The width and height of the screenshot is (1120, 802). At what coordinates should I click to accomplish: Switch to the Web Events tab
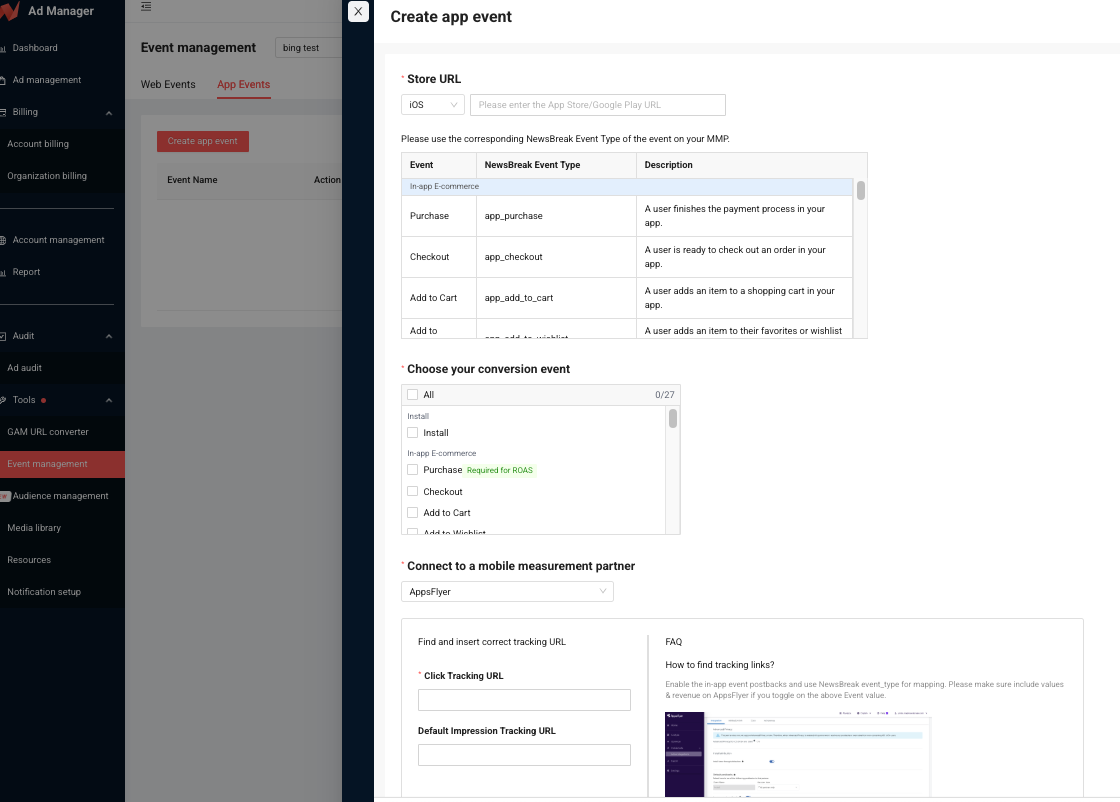(168, 85)
